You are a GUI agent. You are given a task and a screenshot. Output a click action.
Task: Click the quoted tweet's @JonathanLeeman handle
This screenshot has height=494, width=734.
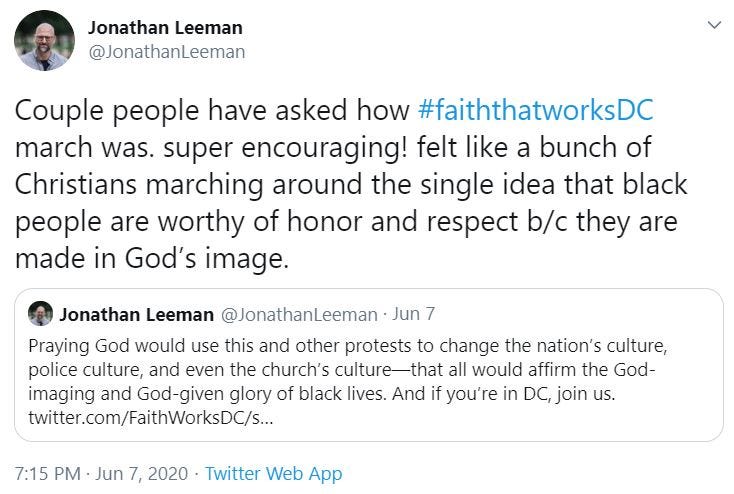pos(297,314)
